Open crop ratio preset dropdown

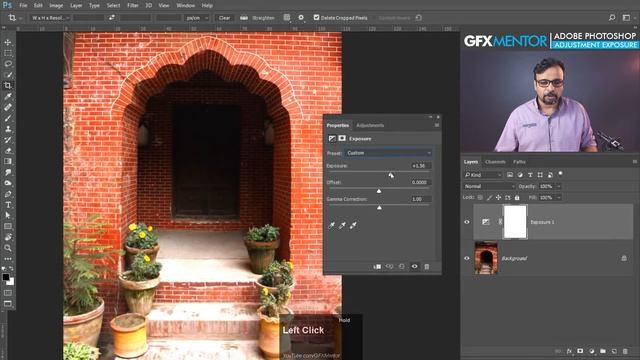point(50,18)
